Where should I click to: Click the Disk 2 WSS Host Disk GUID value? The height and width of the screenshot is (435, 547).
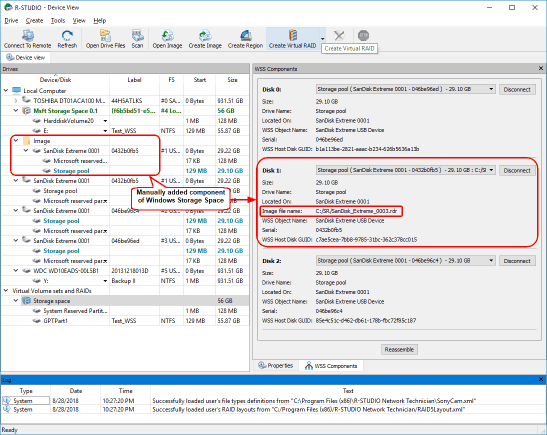(x=366, y=321)
